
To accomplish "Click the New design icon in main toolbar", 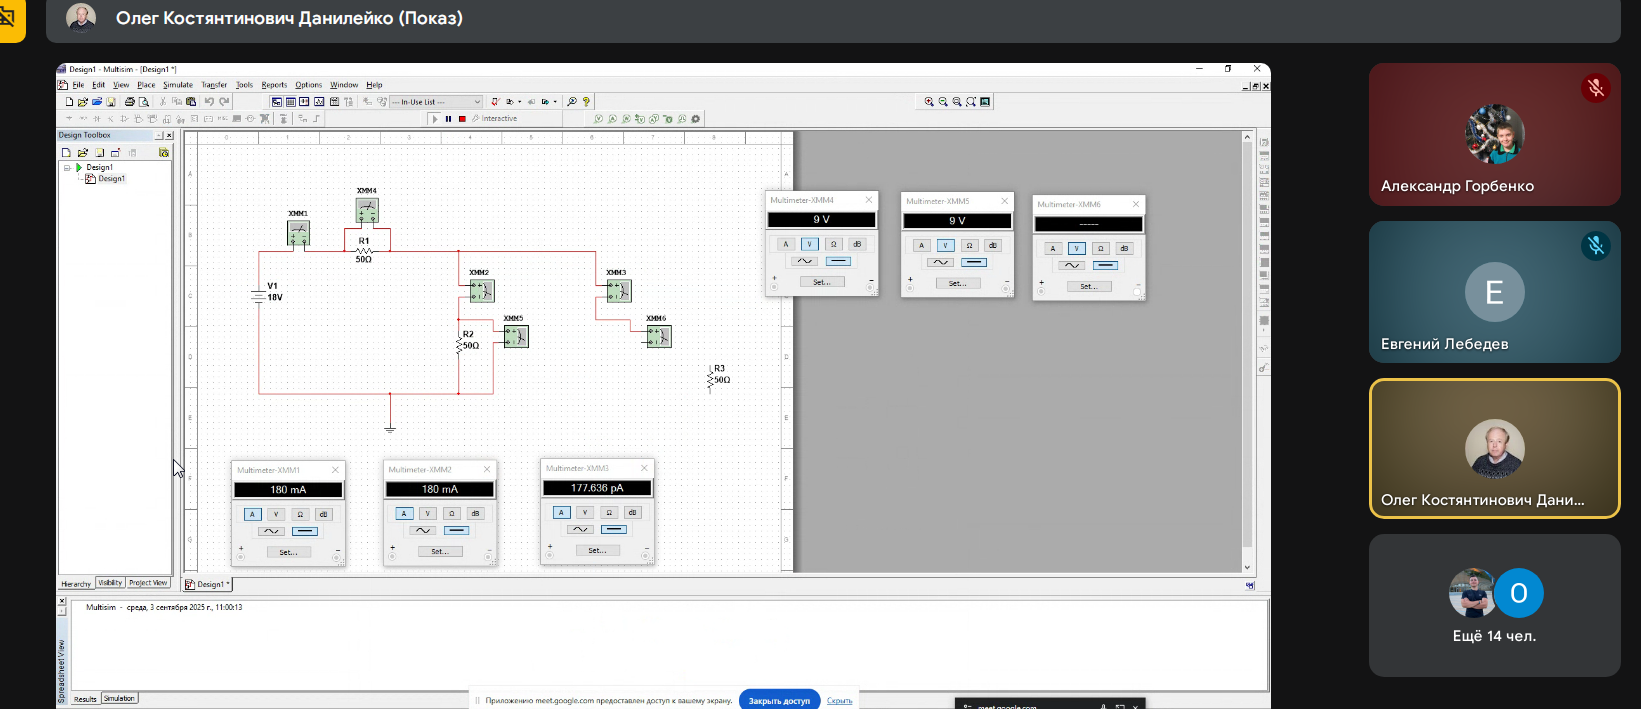I will click(69, 102).
